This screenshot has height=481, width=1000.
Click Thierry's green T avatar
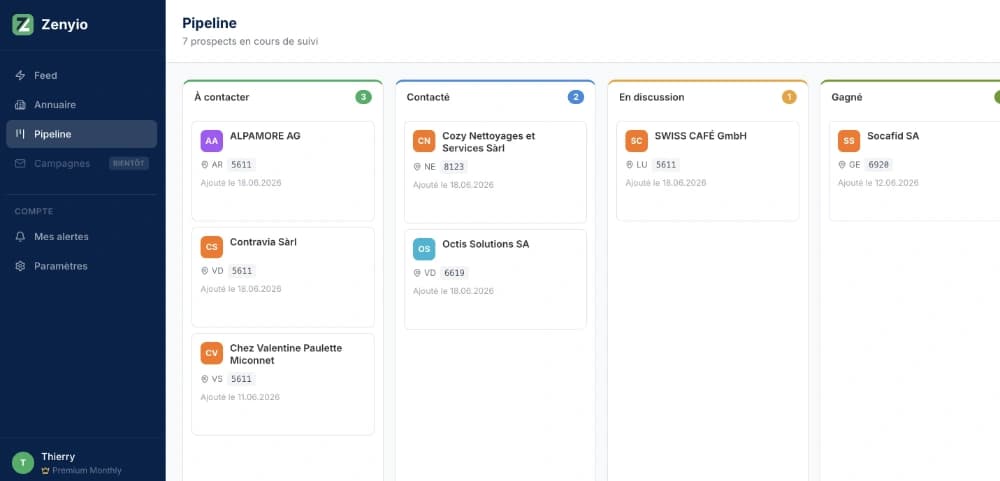[23, 462]
